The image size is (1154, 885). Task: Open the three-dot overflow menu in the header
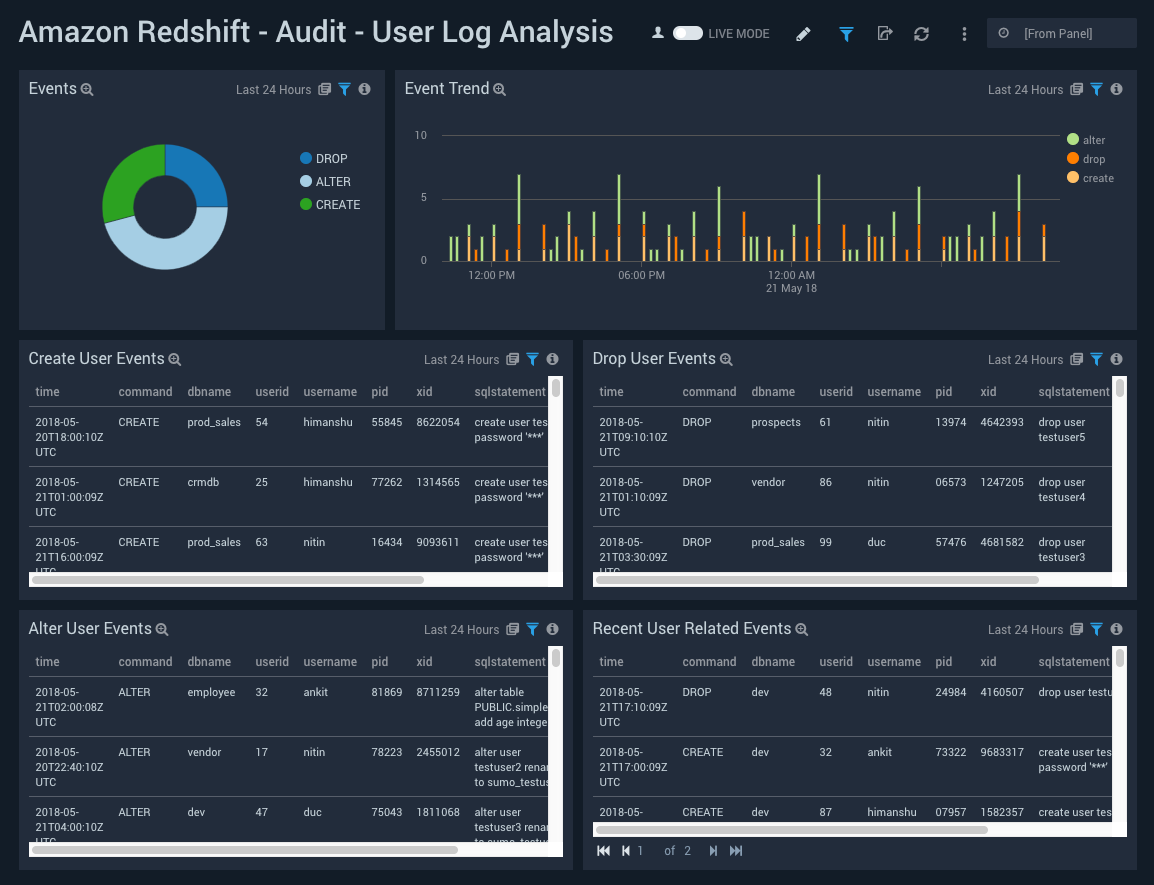coord(964,33)
